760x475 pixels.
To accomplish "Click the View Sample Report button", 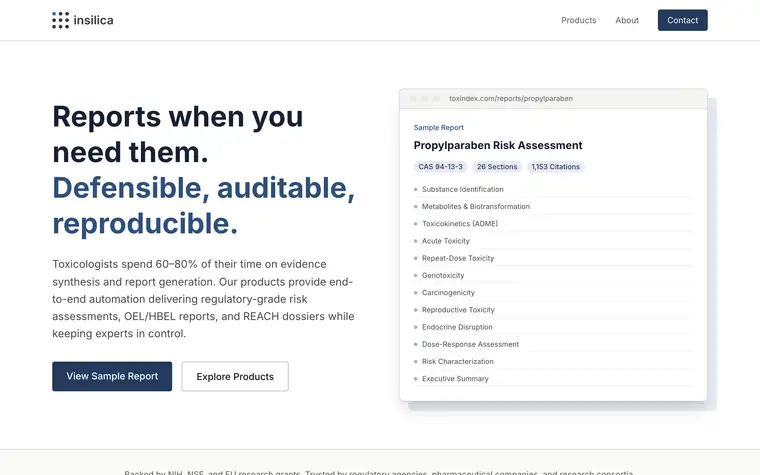I will 112,376.
